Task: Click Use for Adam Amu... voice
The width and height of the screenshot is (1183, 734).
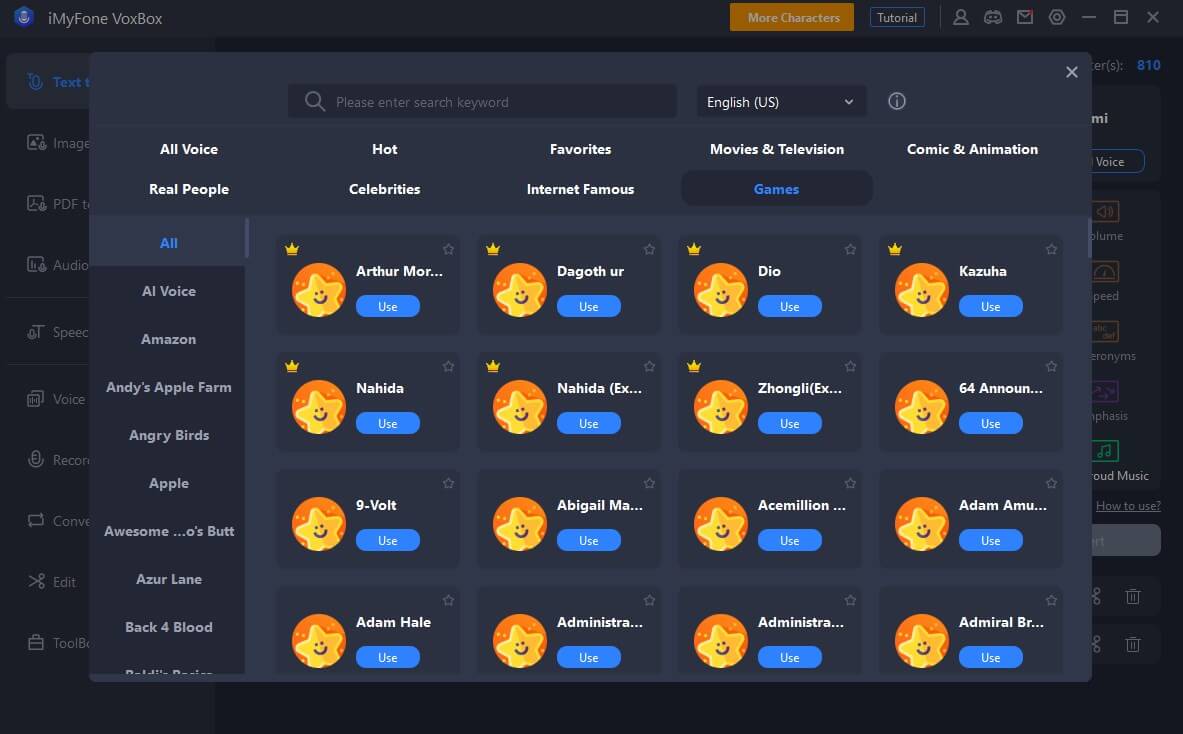Action: point(991,540)
